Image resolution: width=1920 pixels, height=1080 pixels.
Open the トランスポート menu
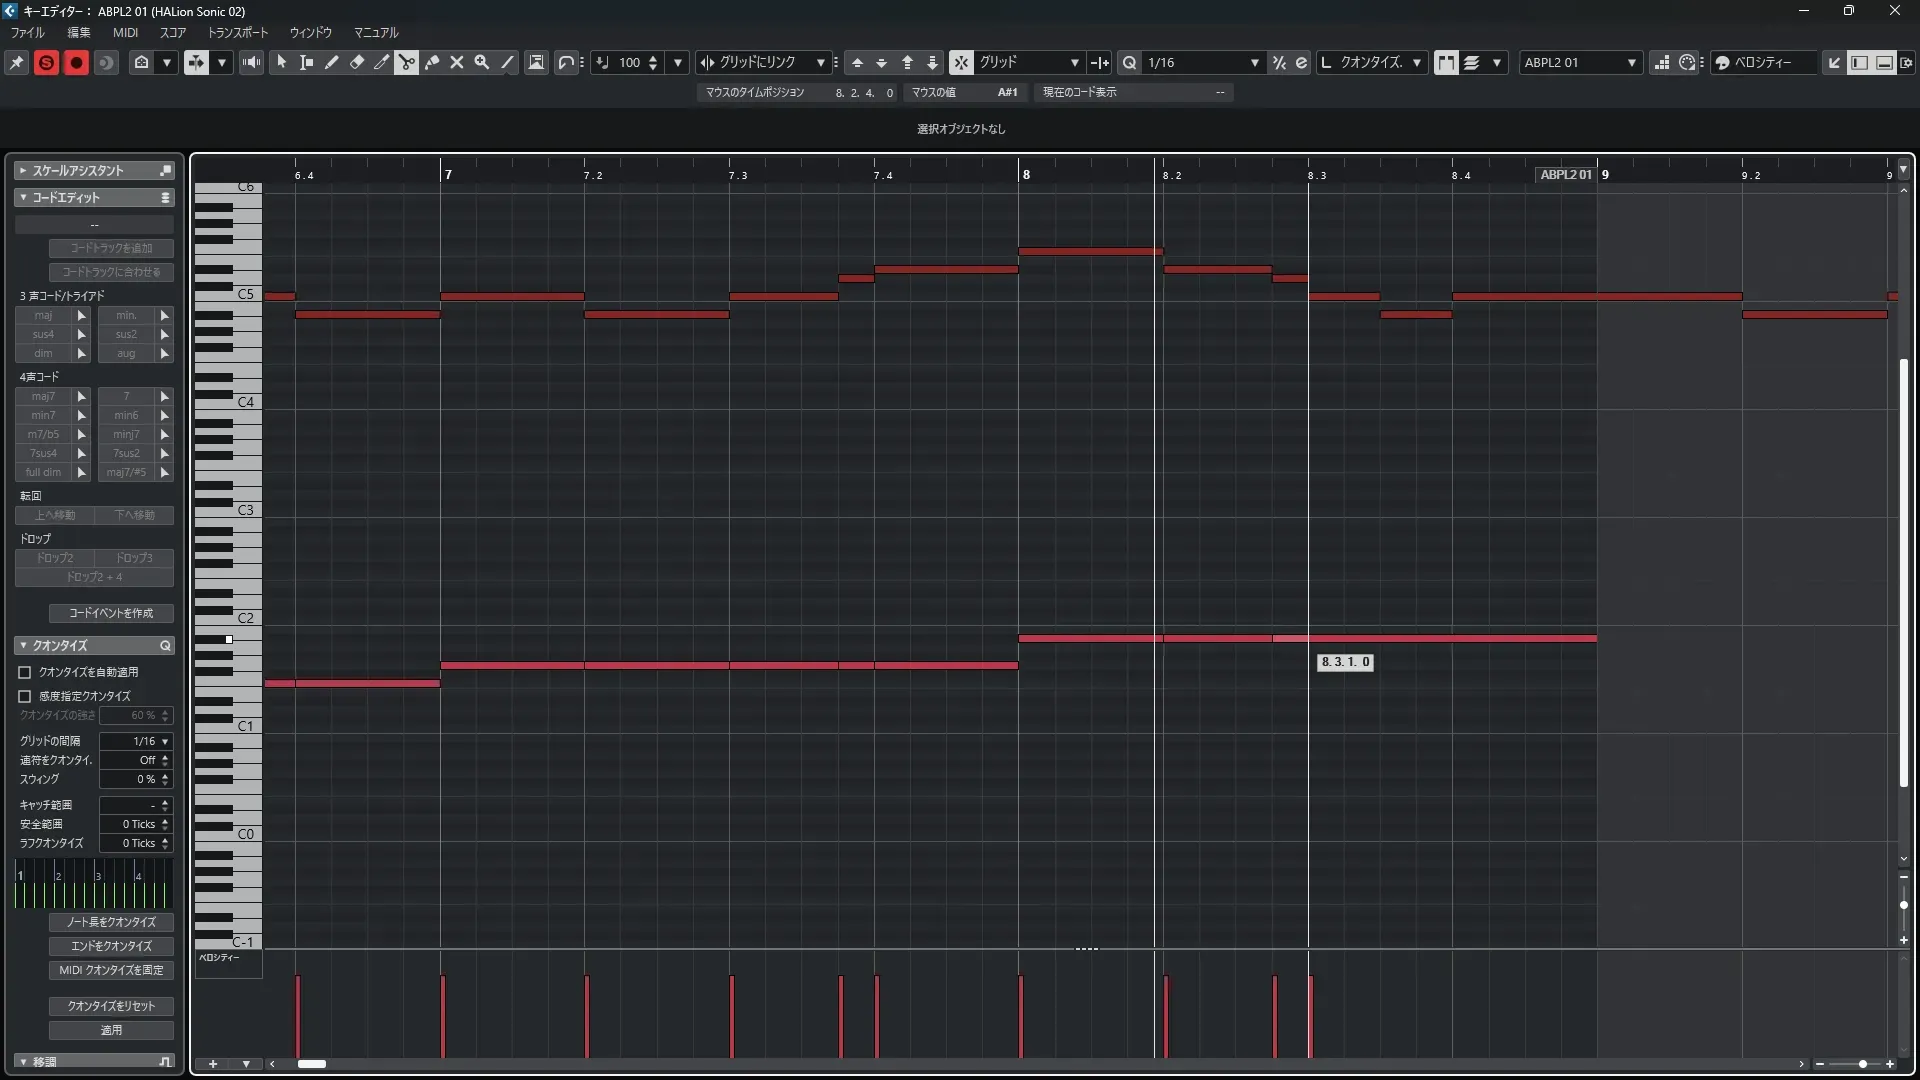(x=238, y=32)
